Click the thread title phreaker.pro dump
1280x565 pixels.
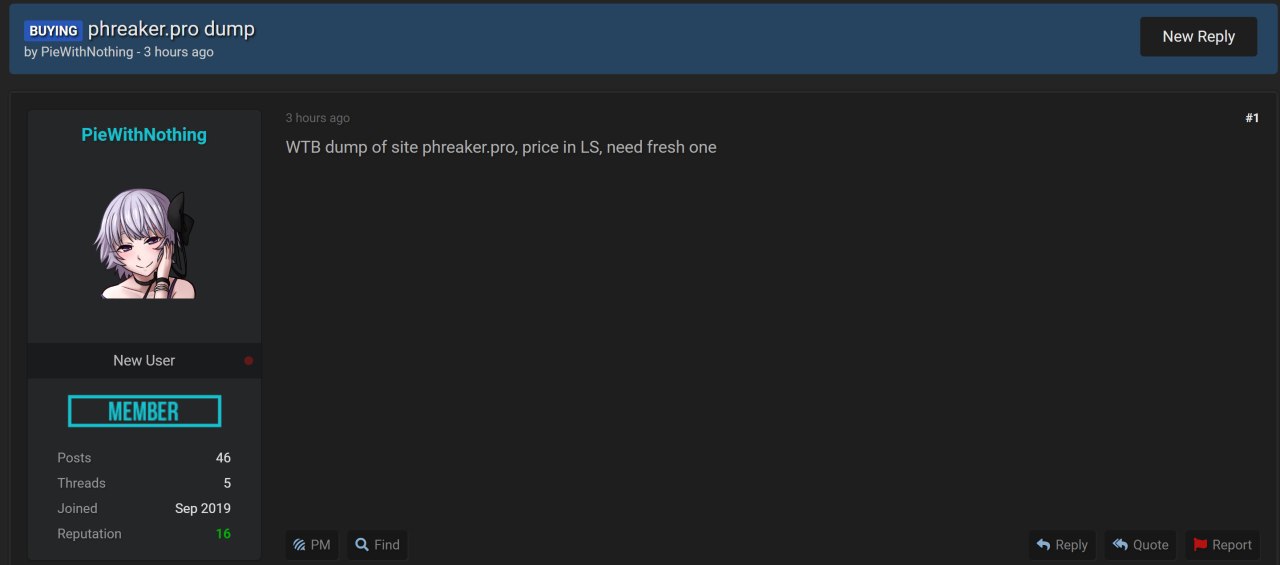pos(171,29)
